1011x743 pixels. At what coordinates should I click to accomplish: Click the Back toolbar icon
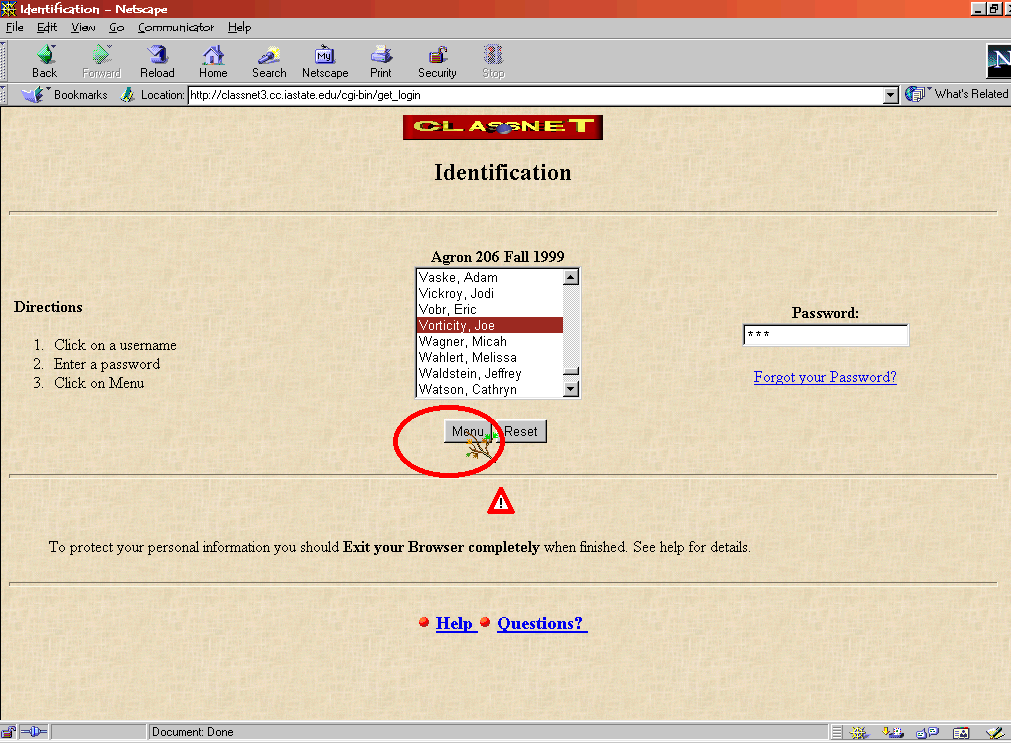45,60
